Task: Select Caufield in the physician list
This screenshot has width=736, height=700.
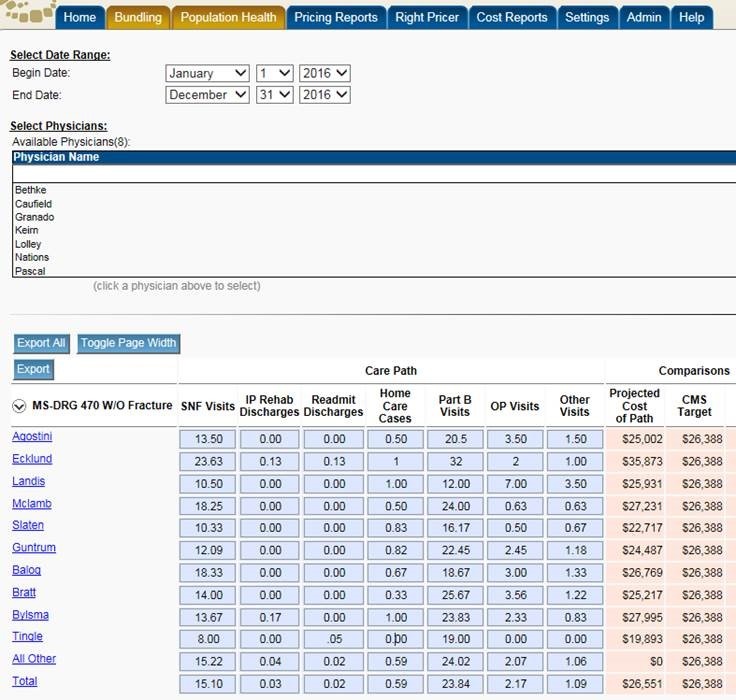Action: [33, 204]
